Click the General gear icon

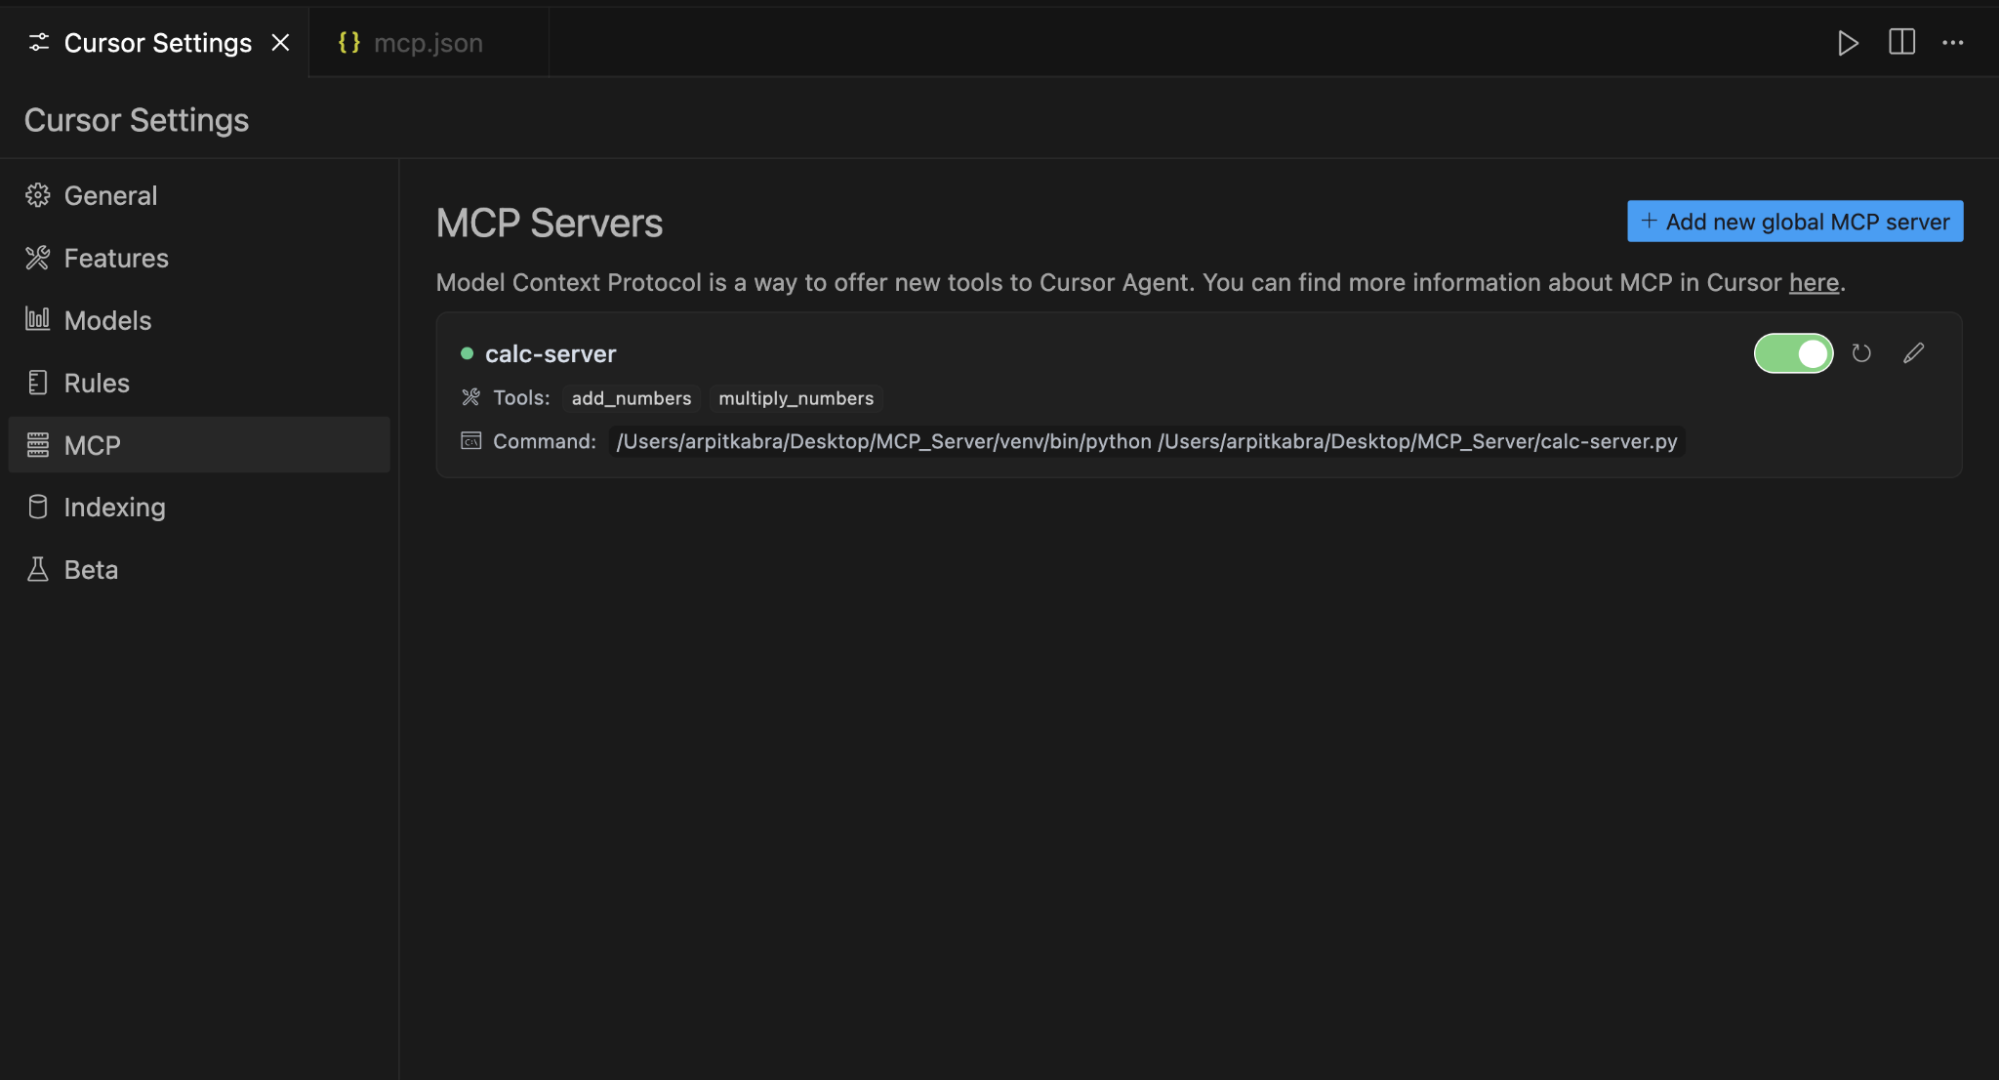(38, 195)
